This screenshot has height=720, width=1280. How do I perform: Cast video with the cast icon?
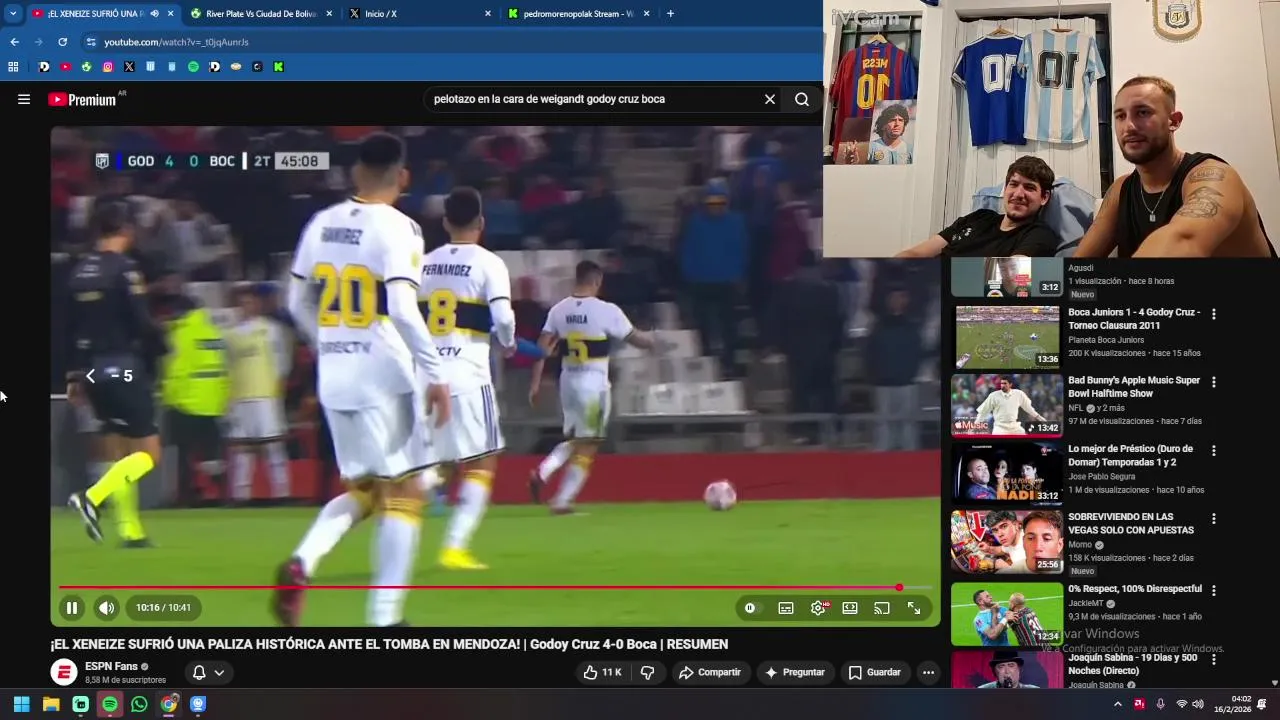(x=882, y=608)
